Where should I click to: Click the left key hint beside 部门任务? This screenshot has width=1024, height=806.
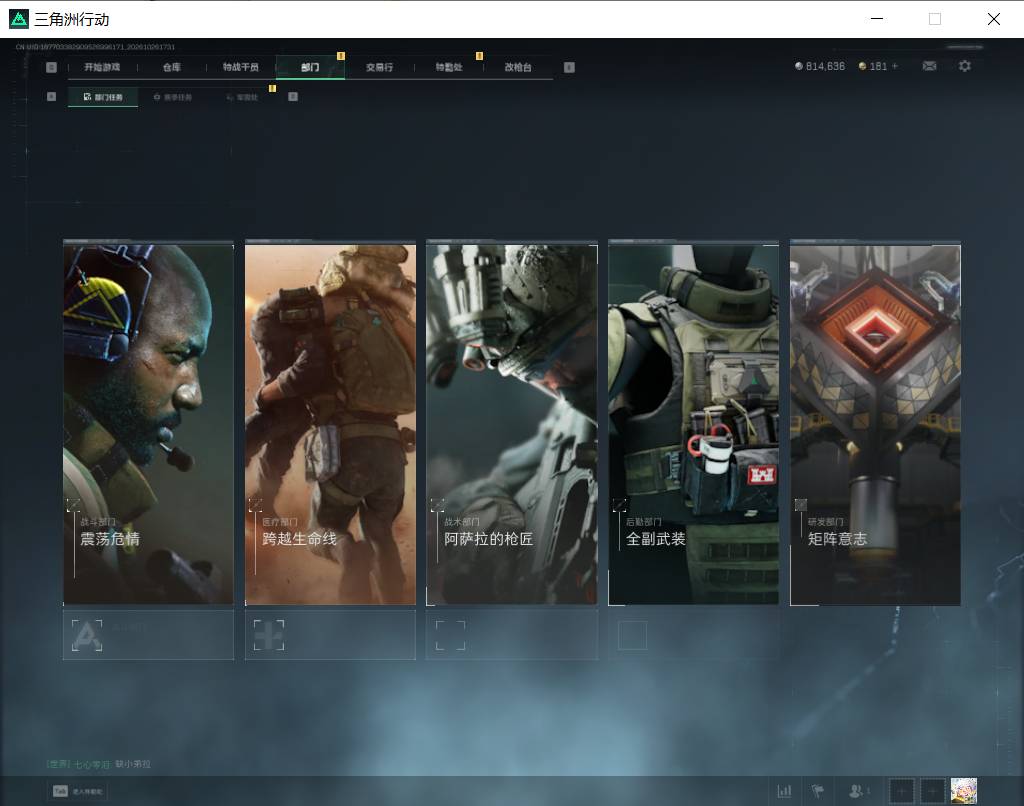[x=52, y=97]
